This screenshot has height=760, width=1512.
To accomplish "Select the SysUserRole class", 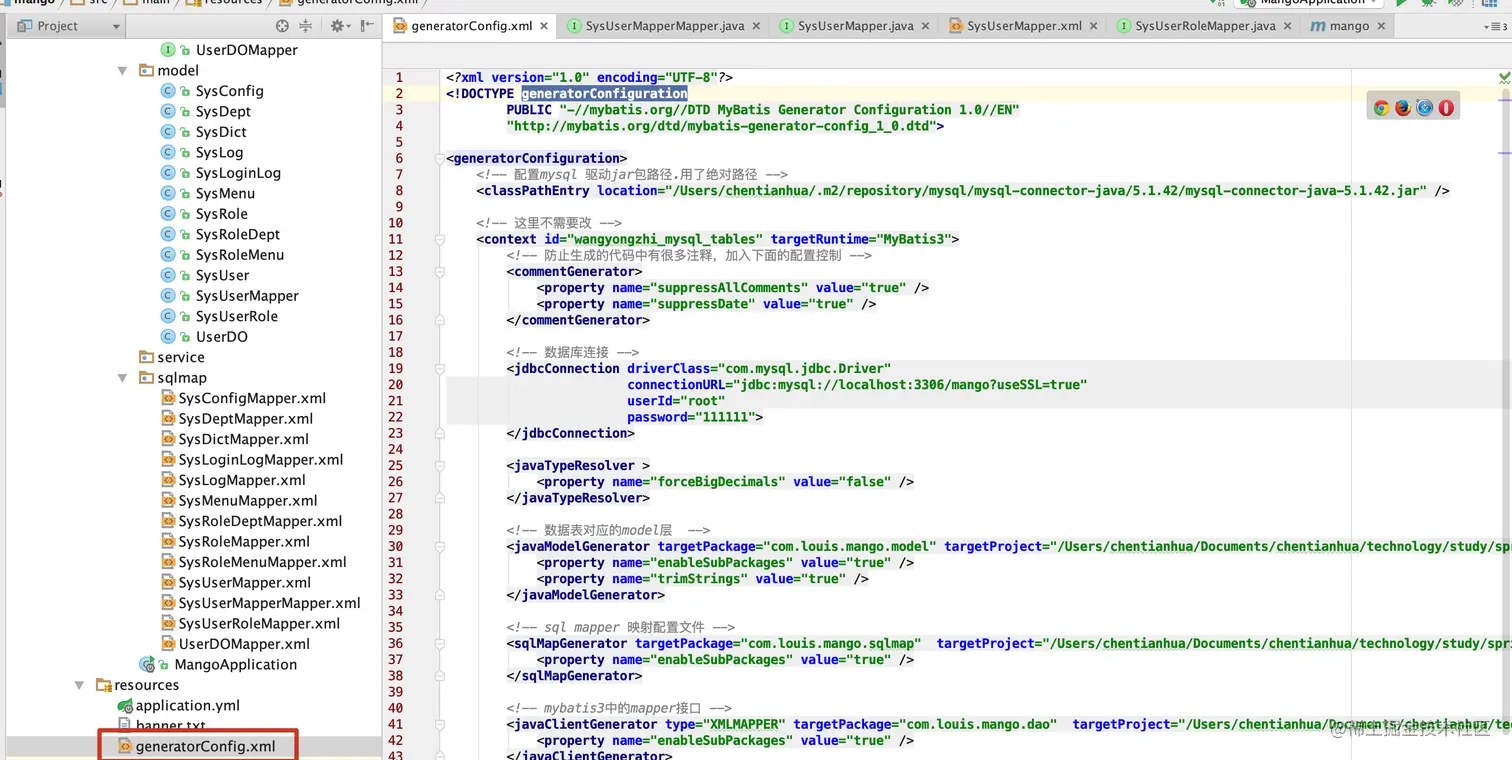I will 237,316.
